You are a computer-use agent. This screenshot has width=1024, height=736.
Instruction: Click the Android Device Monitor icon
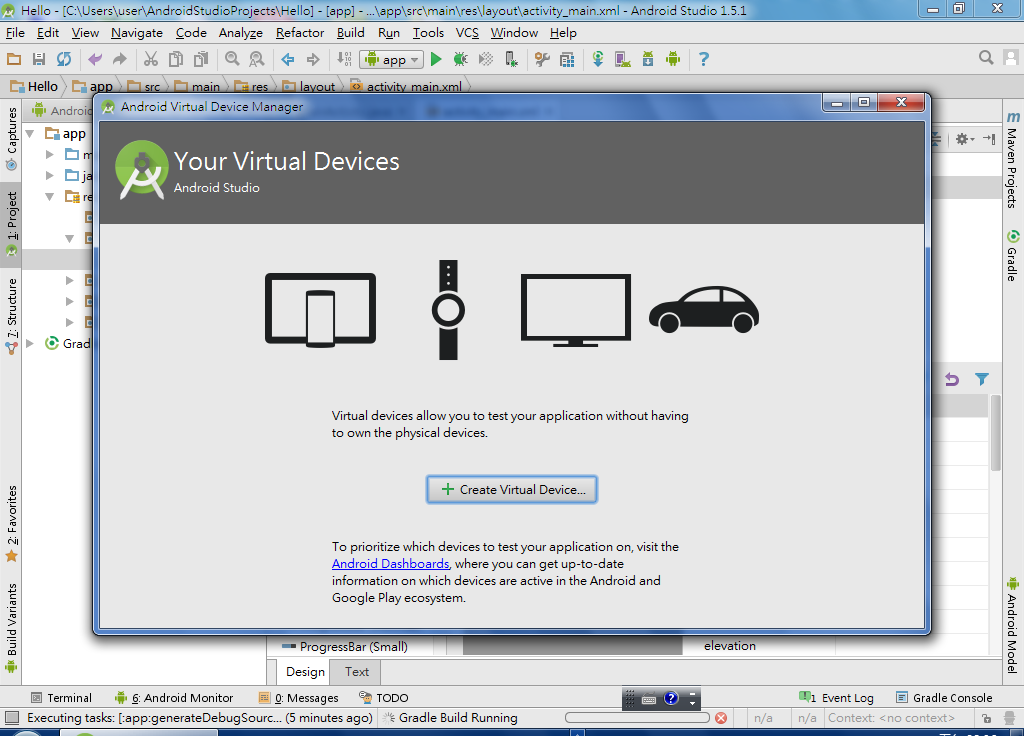pyautogui.click(x=673, y=59)
